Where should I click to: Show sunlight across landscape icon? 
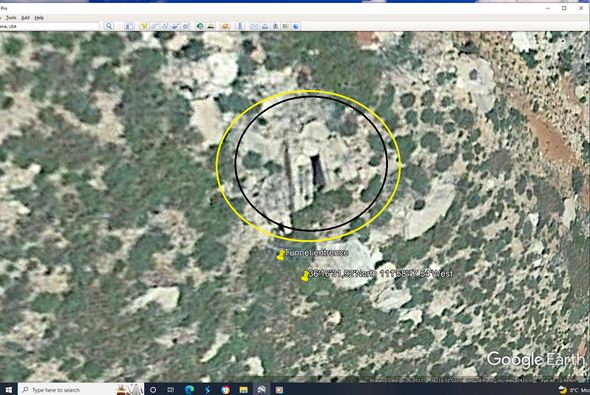click(x=211, y=26)
